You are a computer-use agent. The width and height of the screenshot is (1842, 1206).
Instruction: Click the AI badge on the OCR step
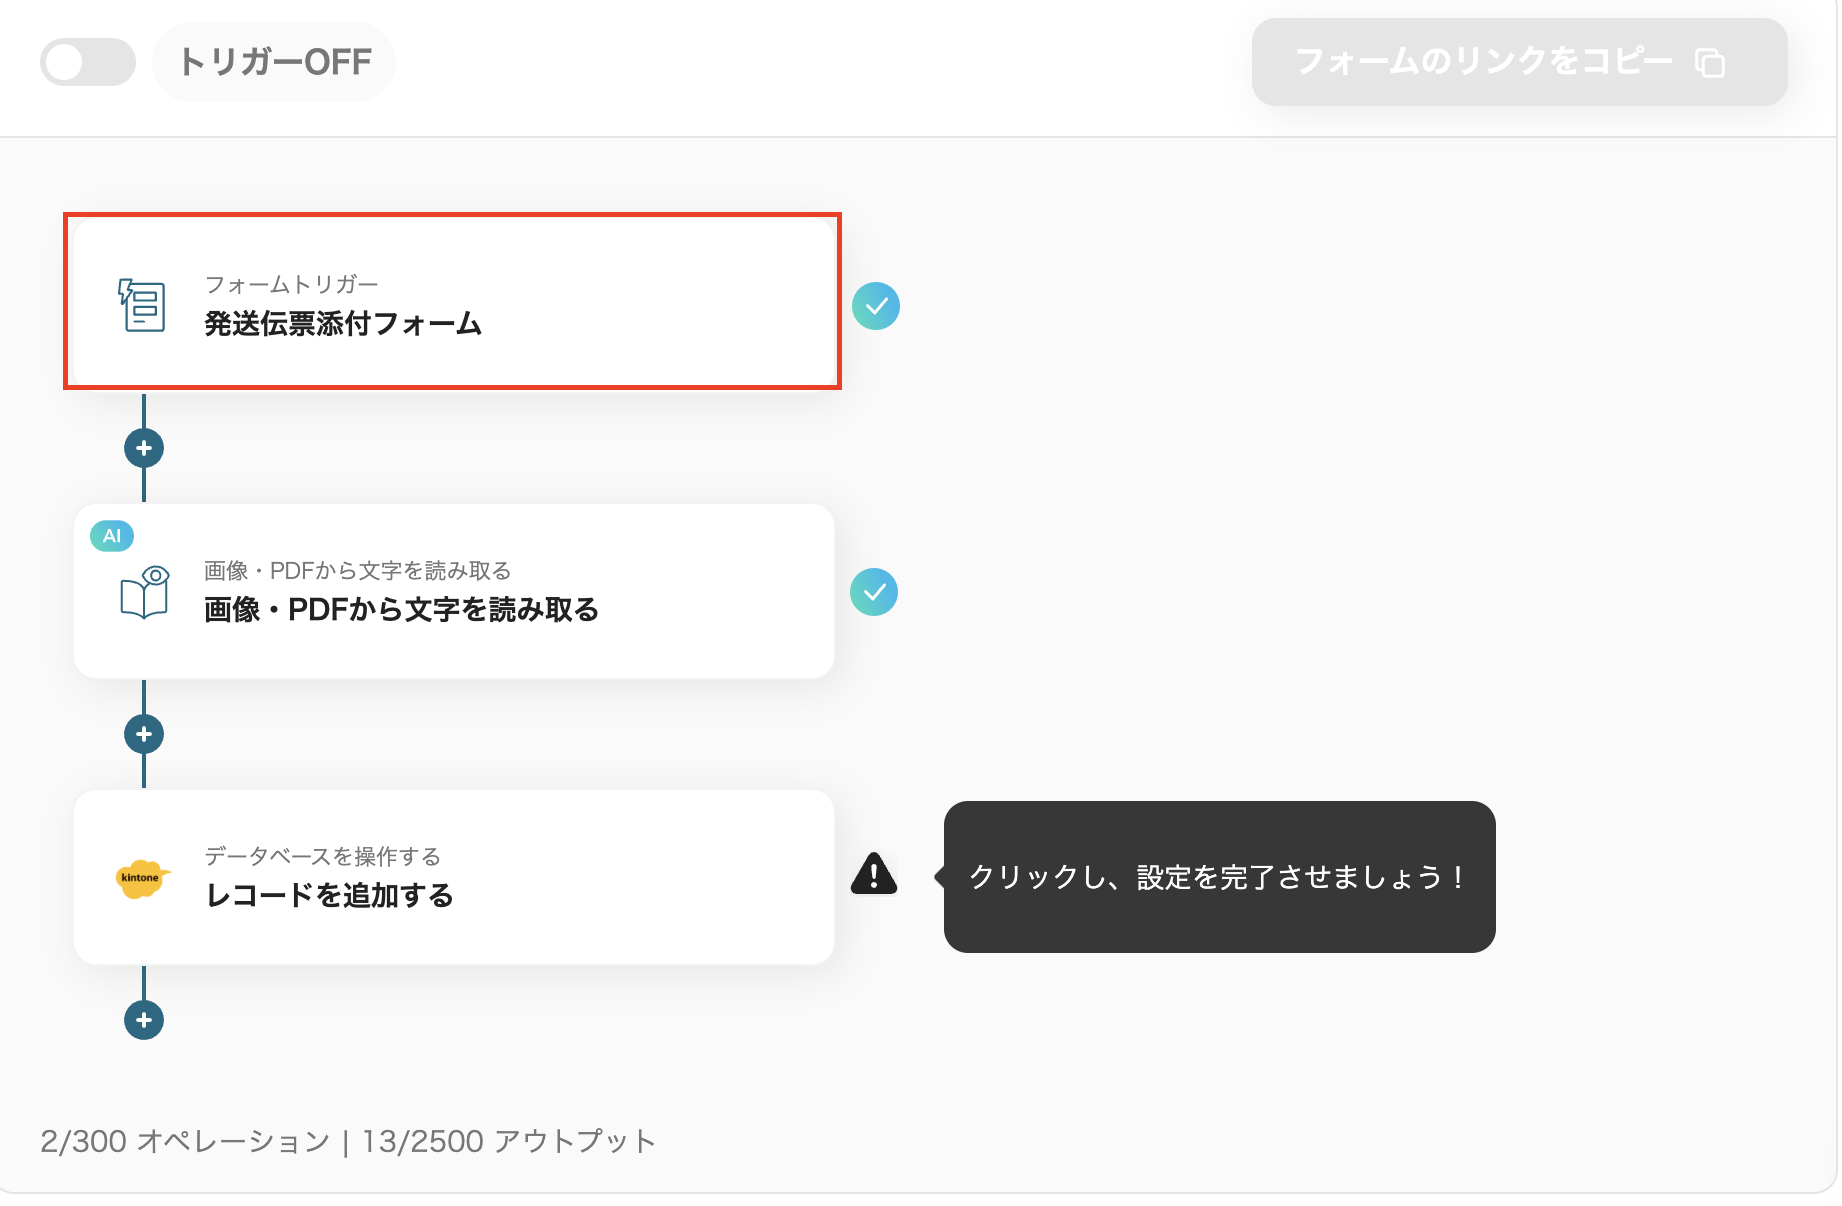point(111,536)
